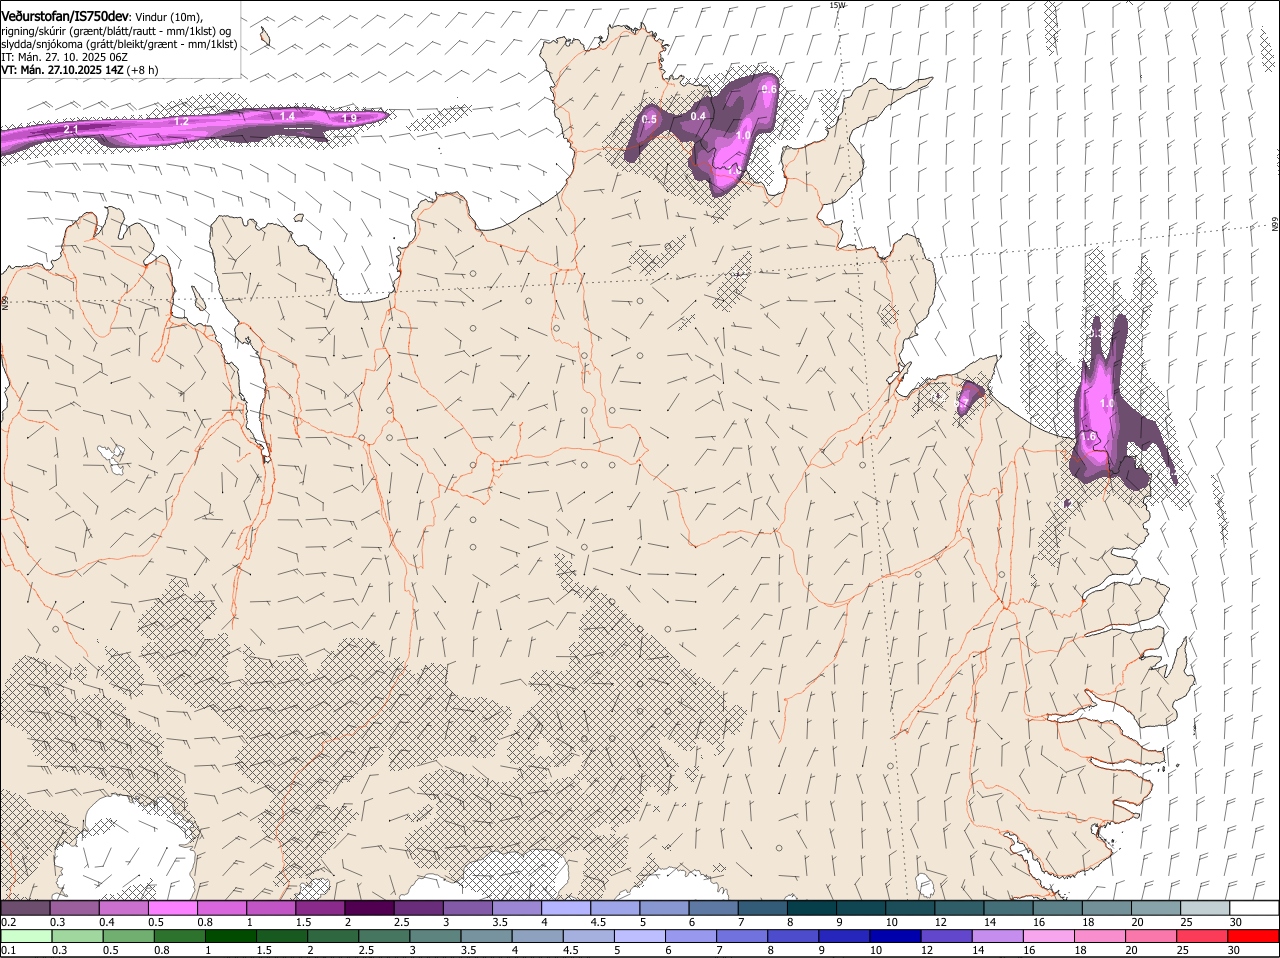Viewport: 1280px width, 958px height.
Task: Click the 0.4 value on the northern snow patch
Action: click(699, 116)
